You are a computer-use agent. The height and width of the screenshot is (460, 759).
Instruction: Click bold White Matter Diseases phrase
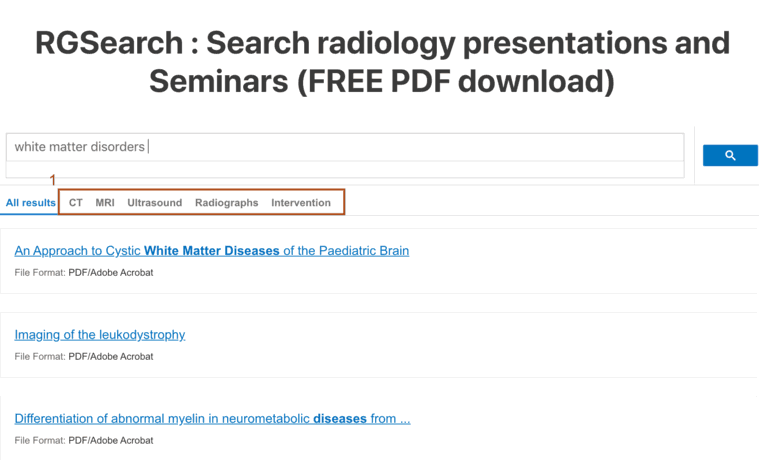pyautogui.click(x=212, y=251)
